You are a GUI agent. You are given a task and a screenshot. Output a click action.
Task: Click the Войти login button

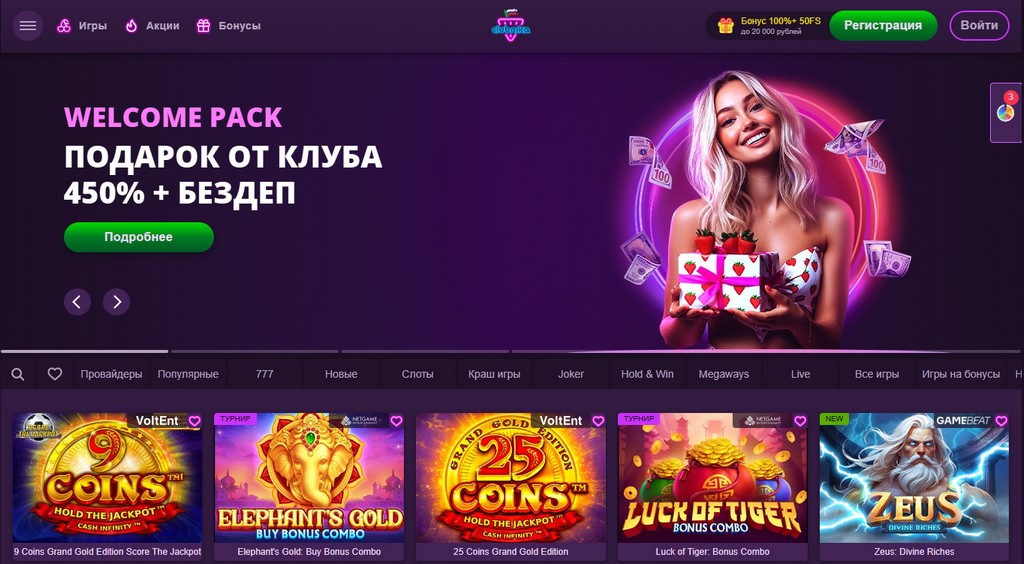[x=979, y=25]
